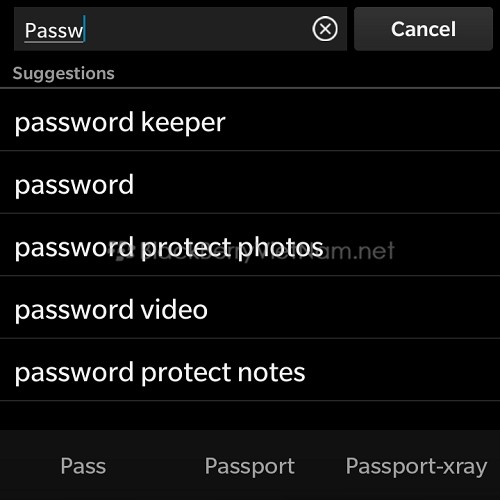Select the 'password keeper' suggestion

point(250,120)
